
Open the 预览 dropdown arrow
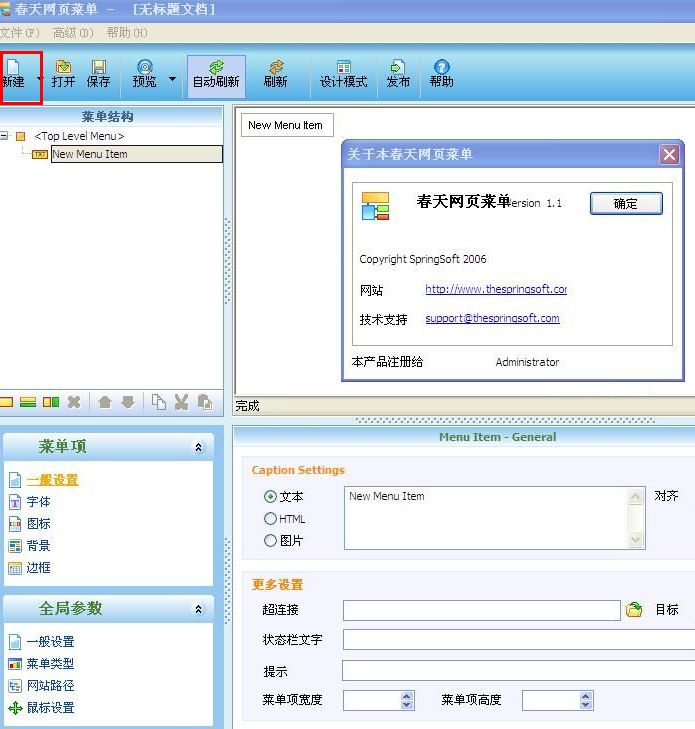[x=172, y=79]
